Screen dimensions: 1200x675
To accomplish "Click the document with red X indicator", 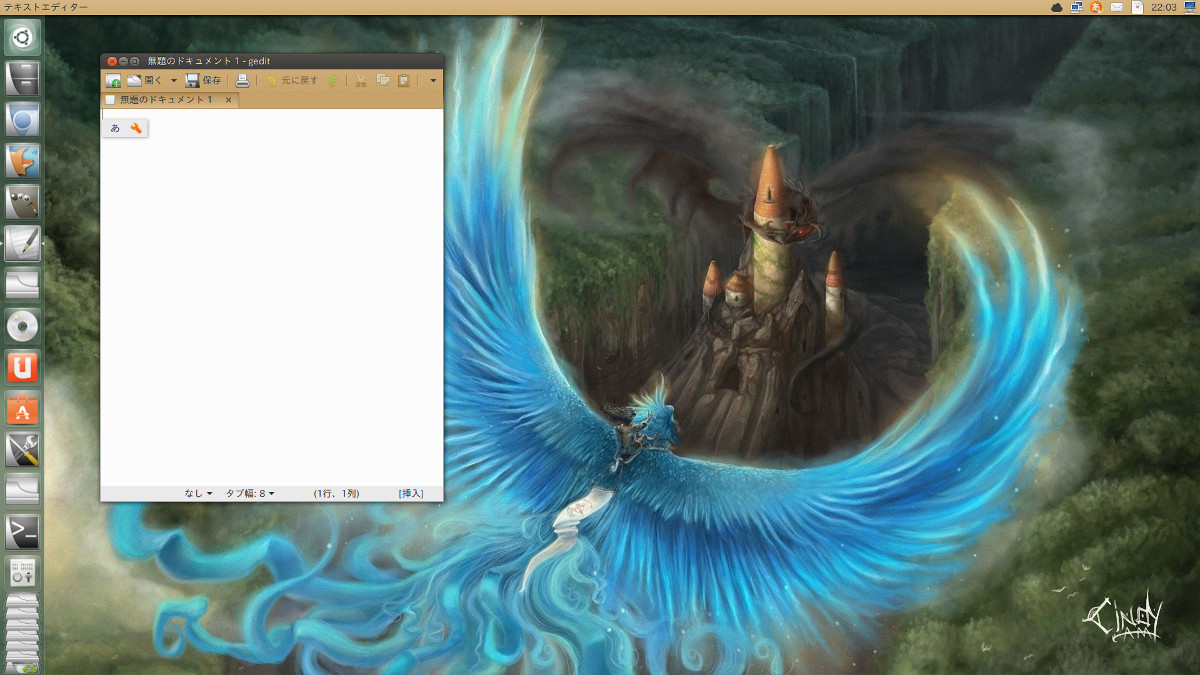I will coord(1137,7).
